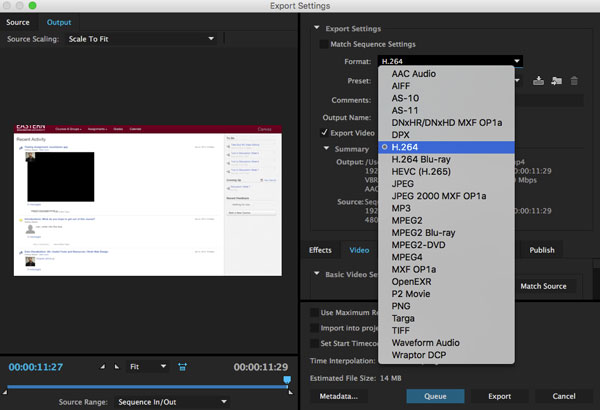Select Waveform Audio format
Viewport: 600px width, 410px height.
point(446,343)
